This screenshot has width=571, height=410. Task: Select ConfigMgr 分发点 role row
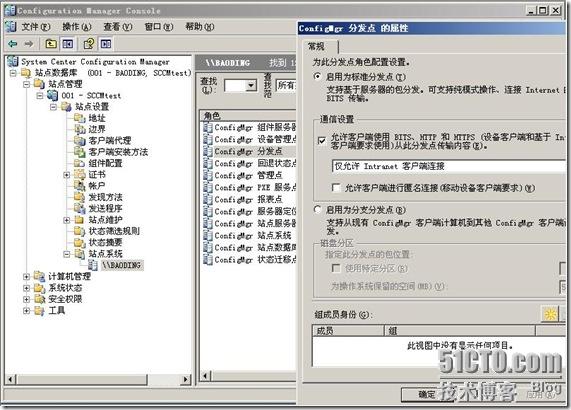[249, 151]
